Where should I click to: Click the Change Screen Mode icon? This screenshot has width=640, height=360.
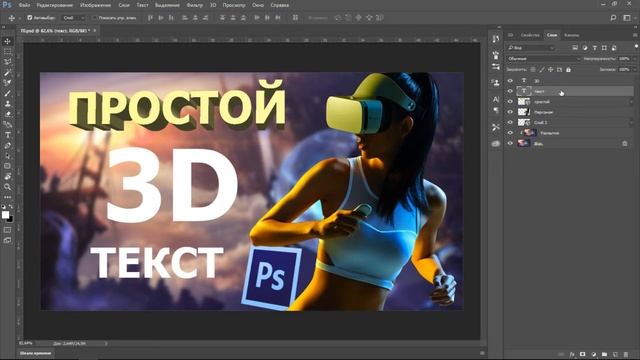point(7,240)
